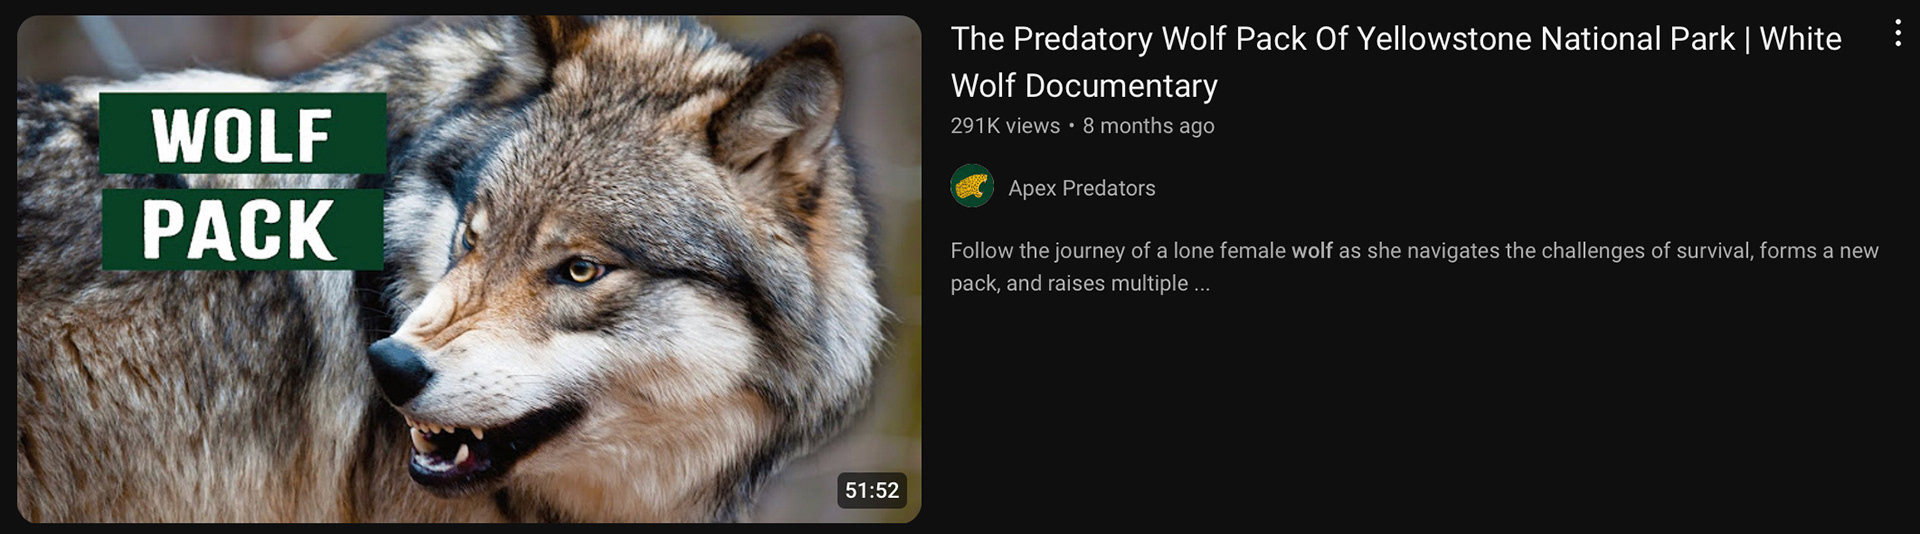This screenshot has width=1920, height=534.
Task: Click the green PACK label on thumbnail
Action: coord(242,230)
